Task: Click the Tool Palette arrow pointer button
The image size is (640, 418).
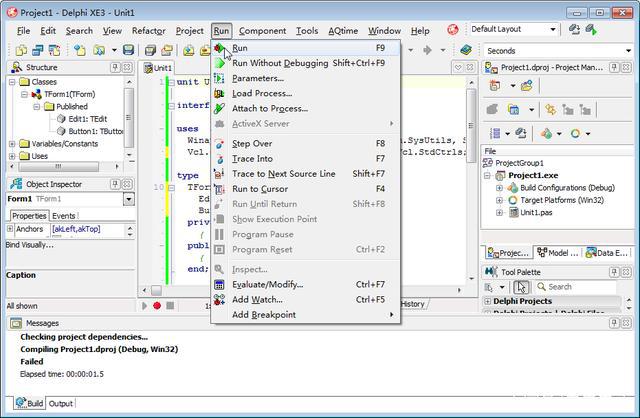Action: (x=521, y=287)
